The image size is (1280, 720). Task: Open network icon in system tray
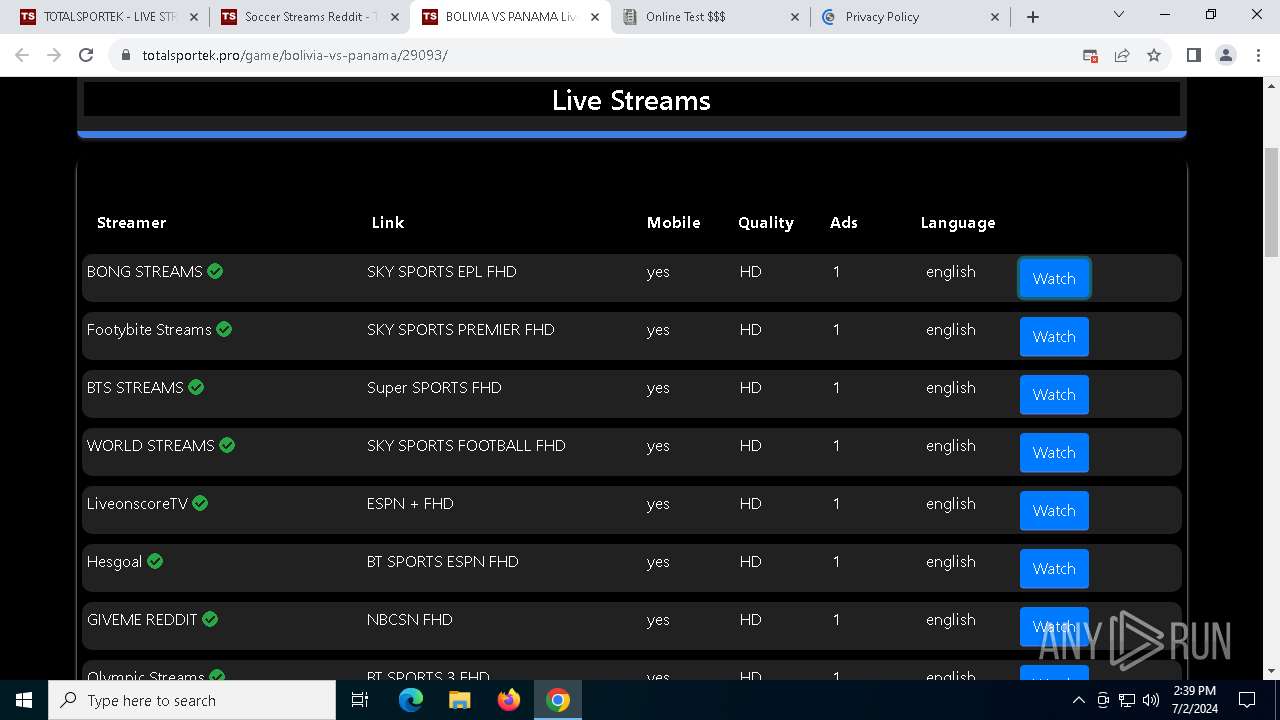point(1127,700)
